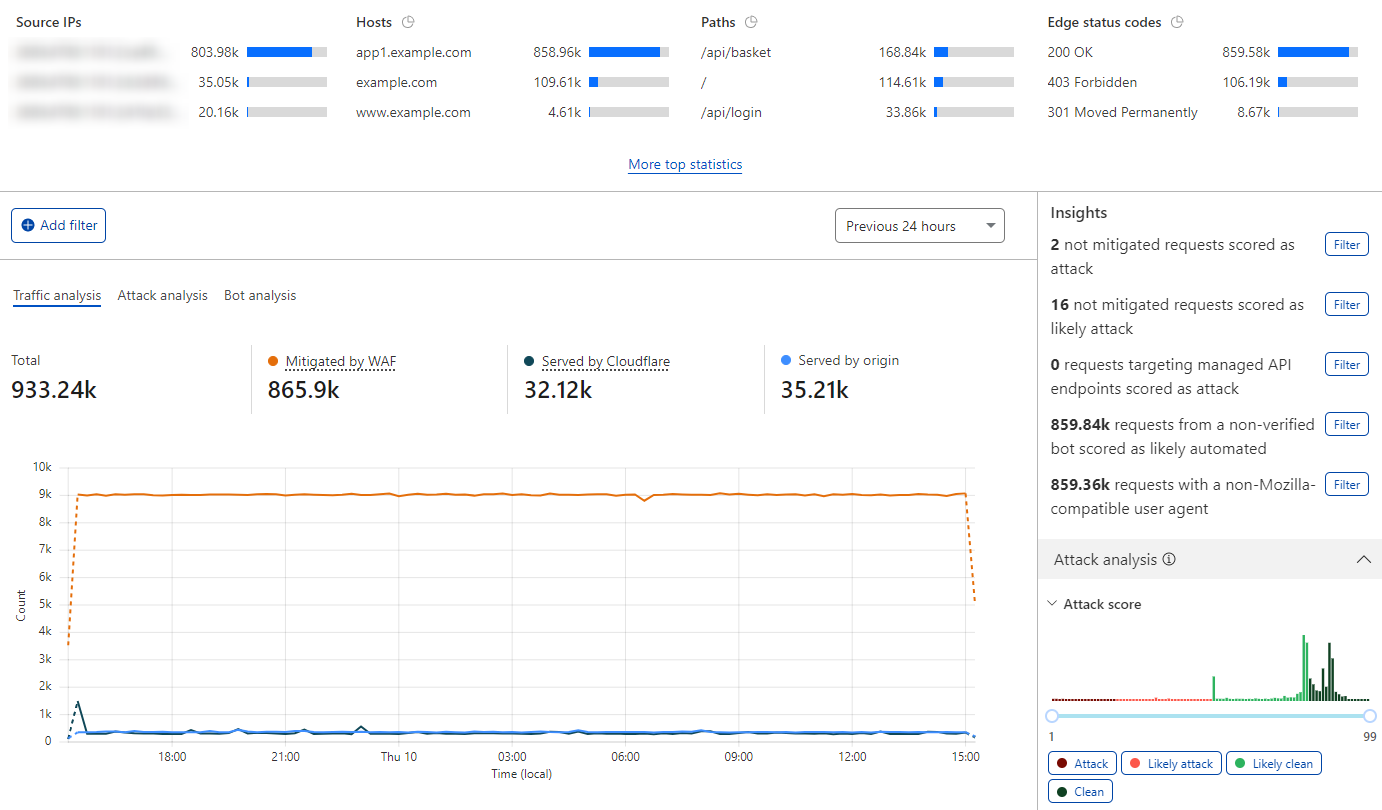1382x810 pixels.
Task: Click the clock icon beside the Hosts header
Action: pyautogui.click(x=407, y=21)
